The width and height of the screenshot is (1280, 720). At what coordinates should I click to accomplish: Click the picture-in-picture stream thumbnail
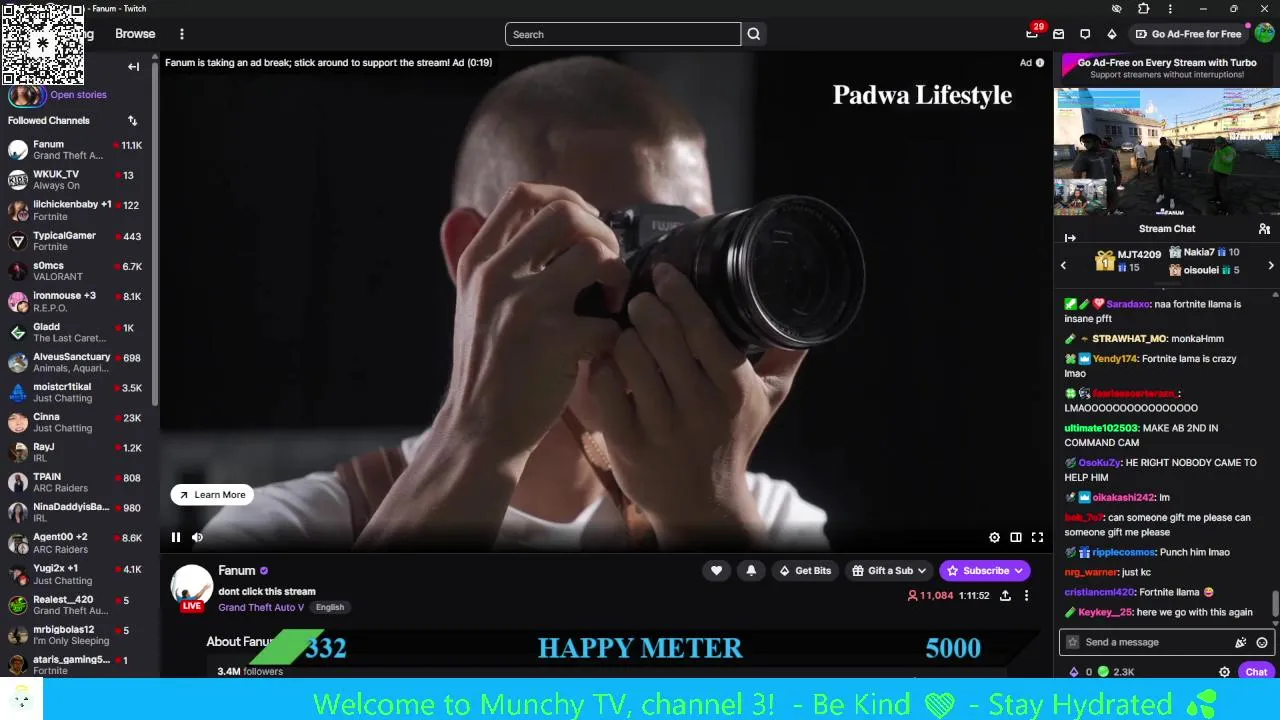click(x=1167, y=152)
